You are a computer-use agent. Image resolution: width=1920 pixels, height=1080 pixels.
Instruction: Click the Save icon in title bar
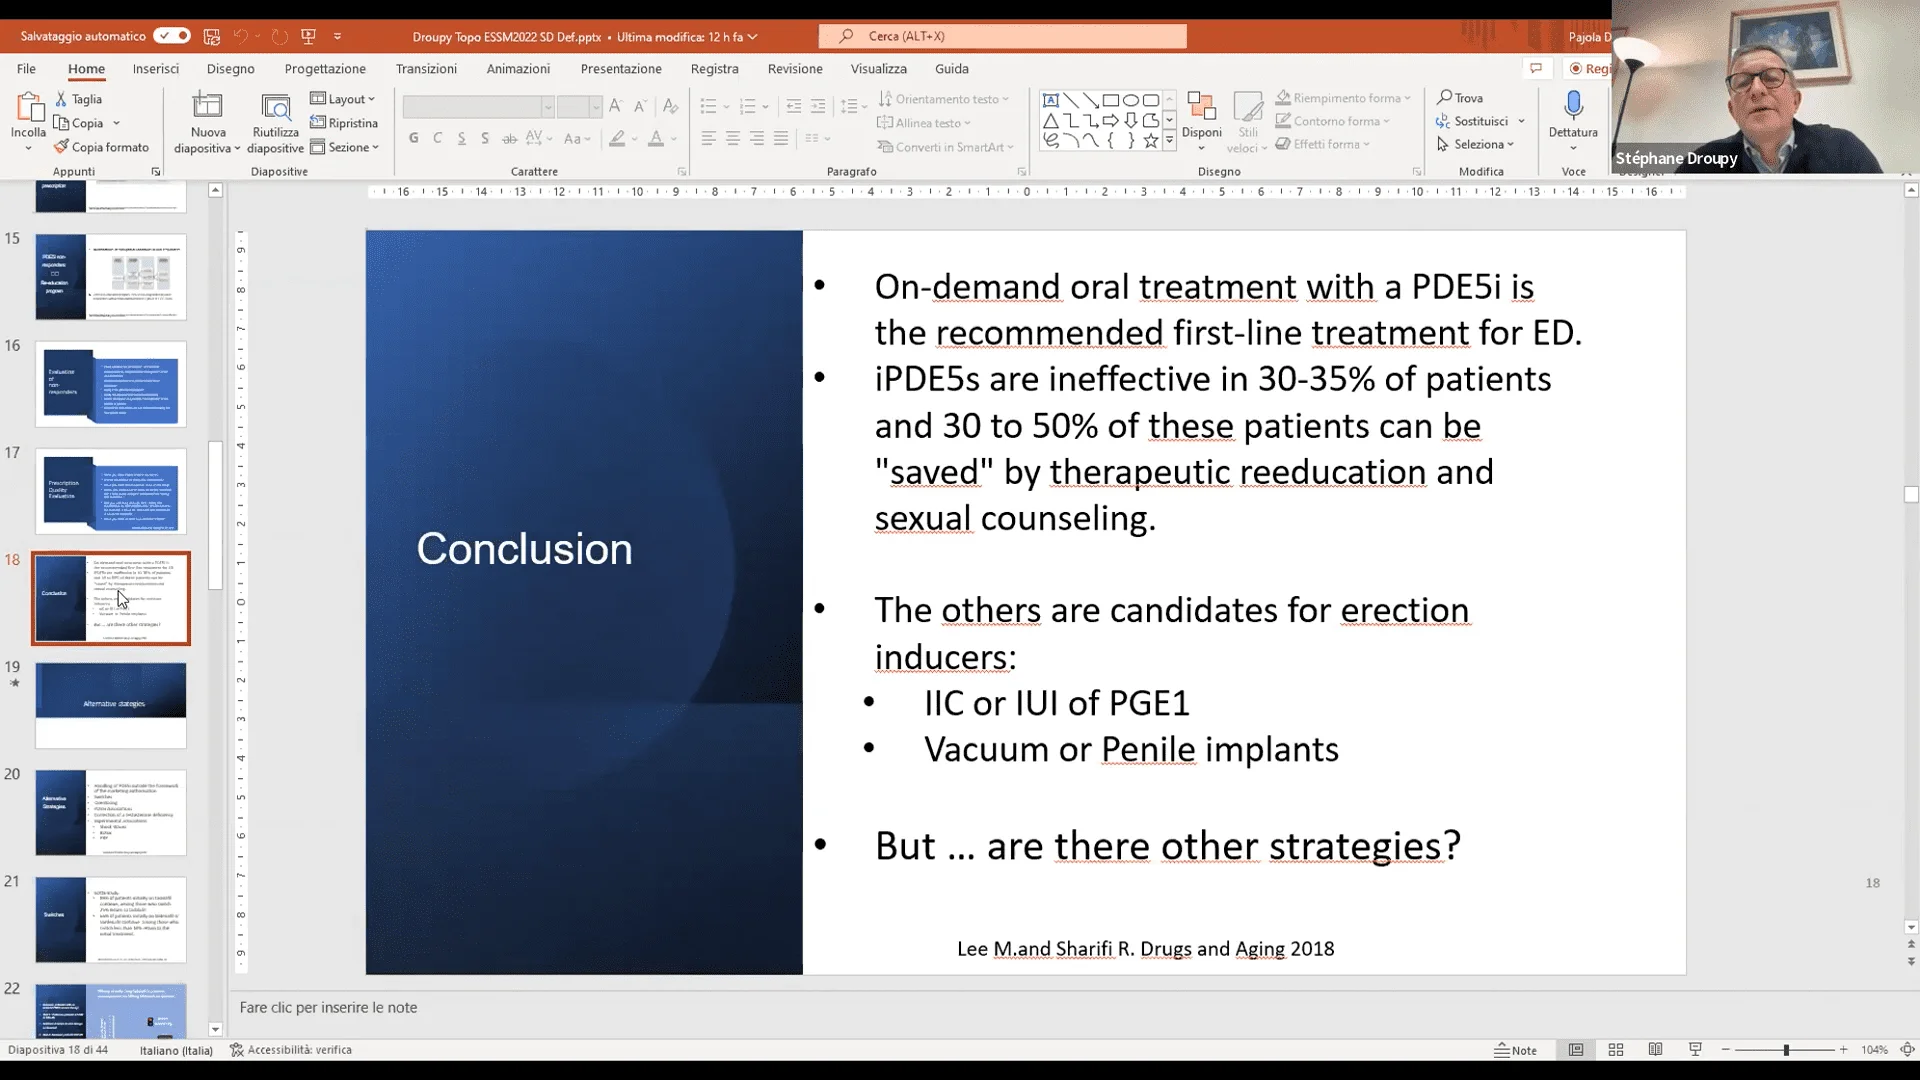tap(212, 36)
